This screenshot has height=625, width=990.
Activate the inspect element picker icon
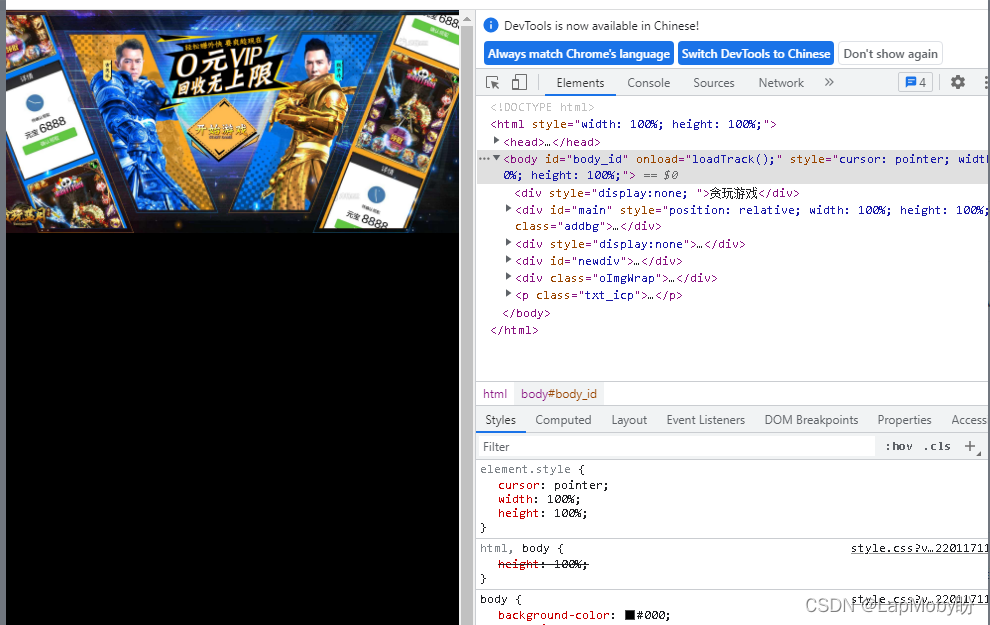[x=492, y=83]
